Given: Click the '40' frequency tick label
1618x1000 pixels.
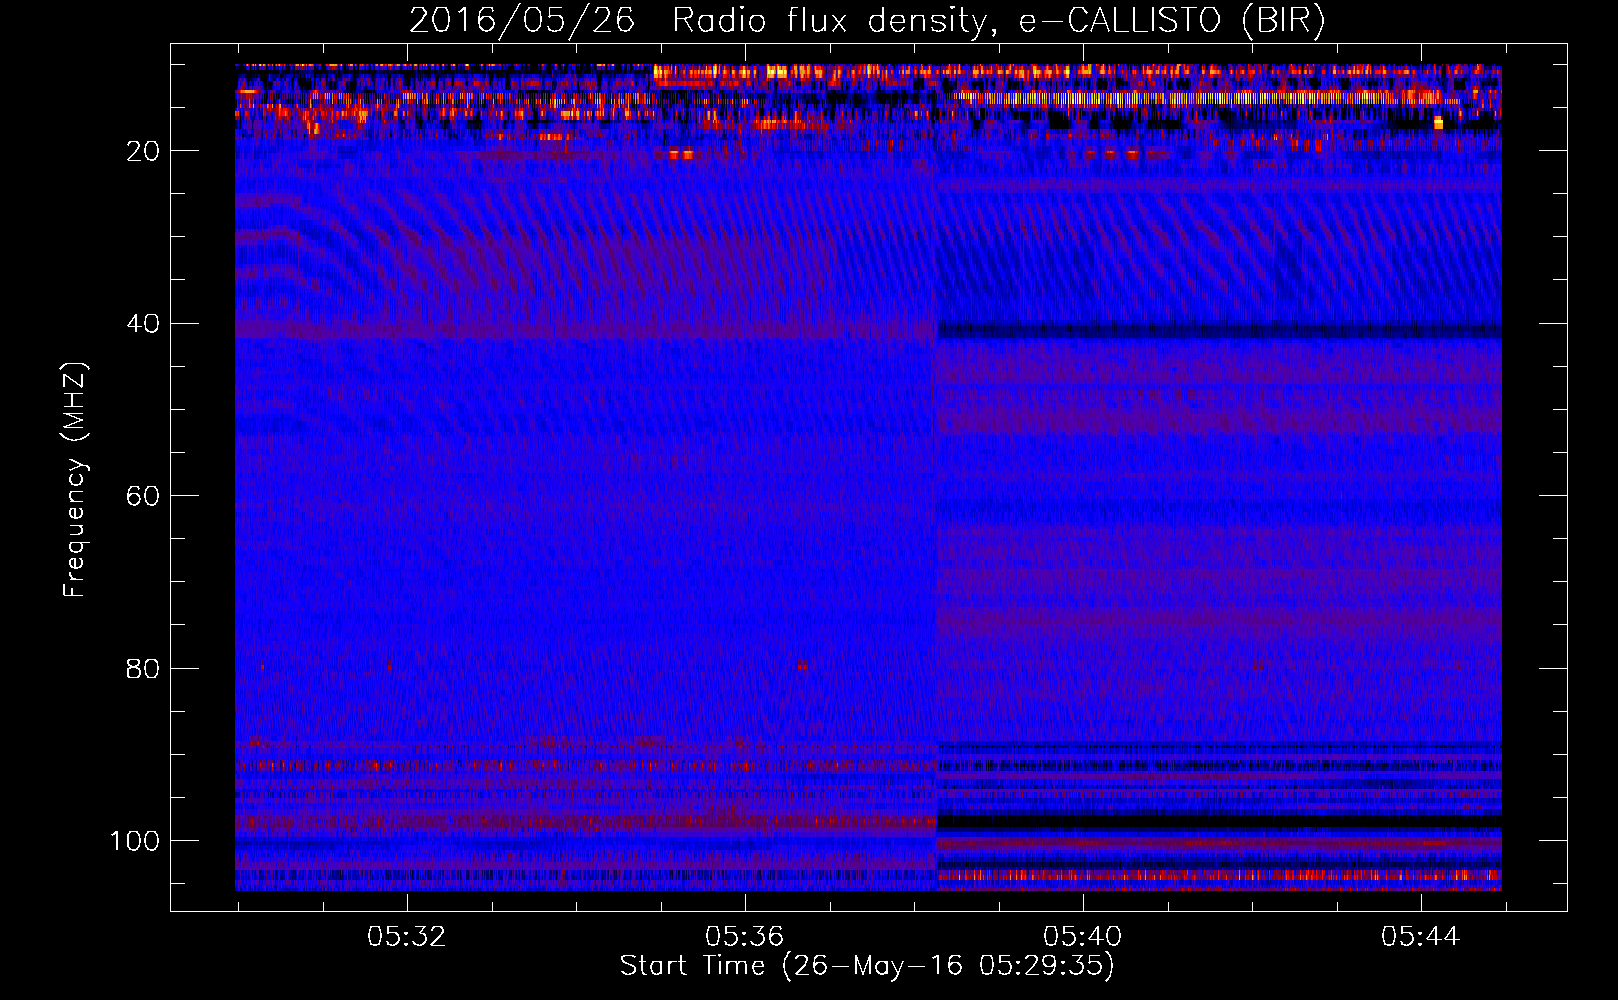Looking at the screenshot, I should point(143,324).
